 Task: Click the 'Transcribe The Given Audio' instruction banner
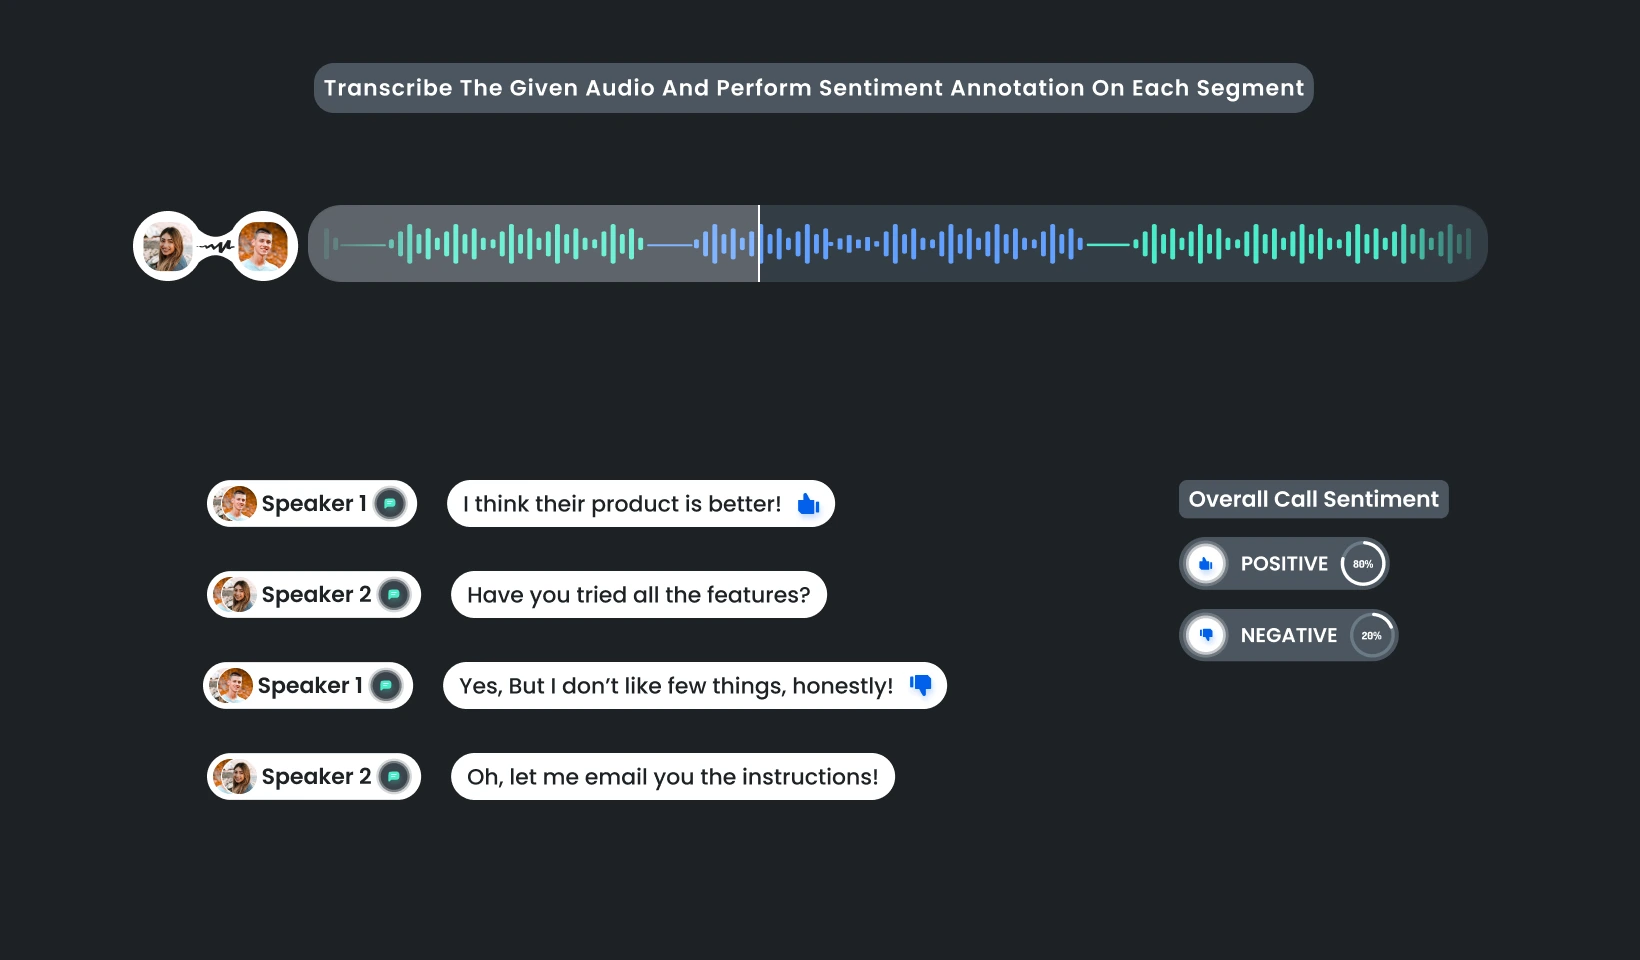[814, 88]
